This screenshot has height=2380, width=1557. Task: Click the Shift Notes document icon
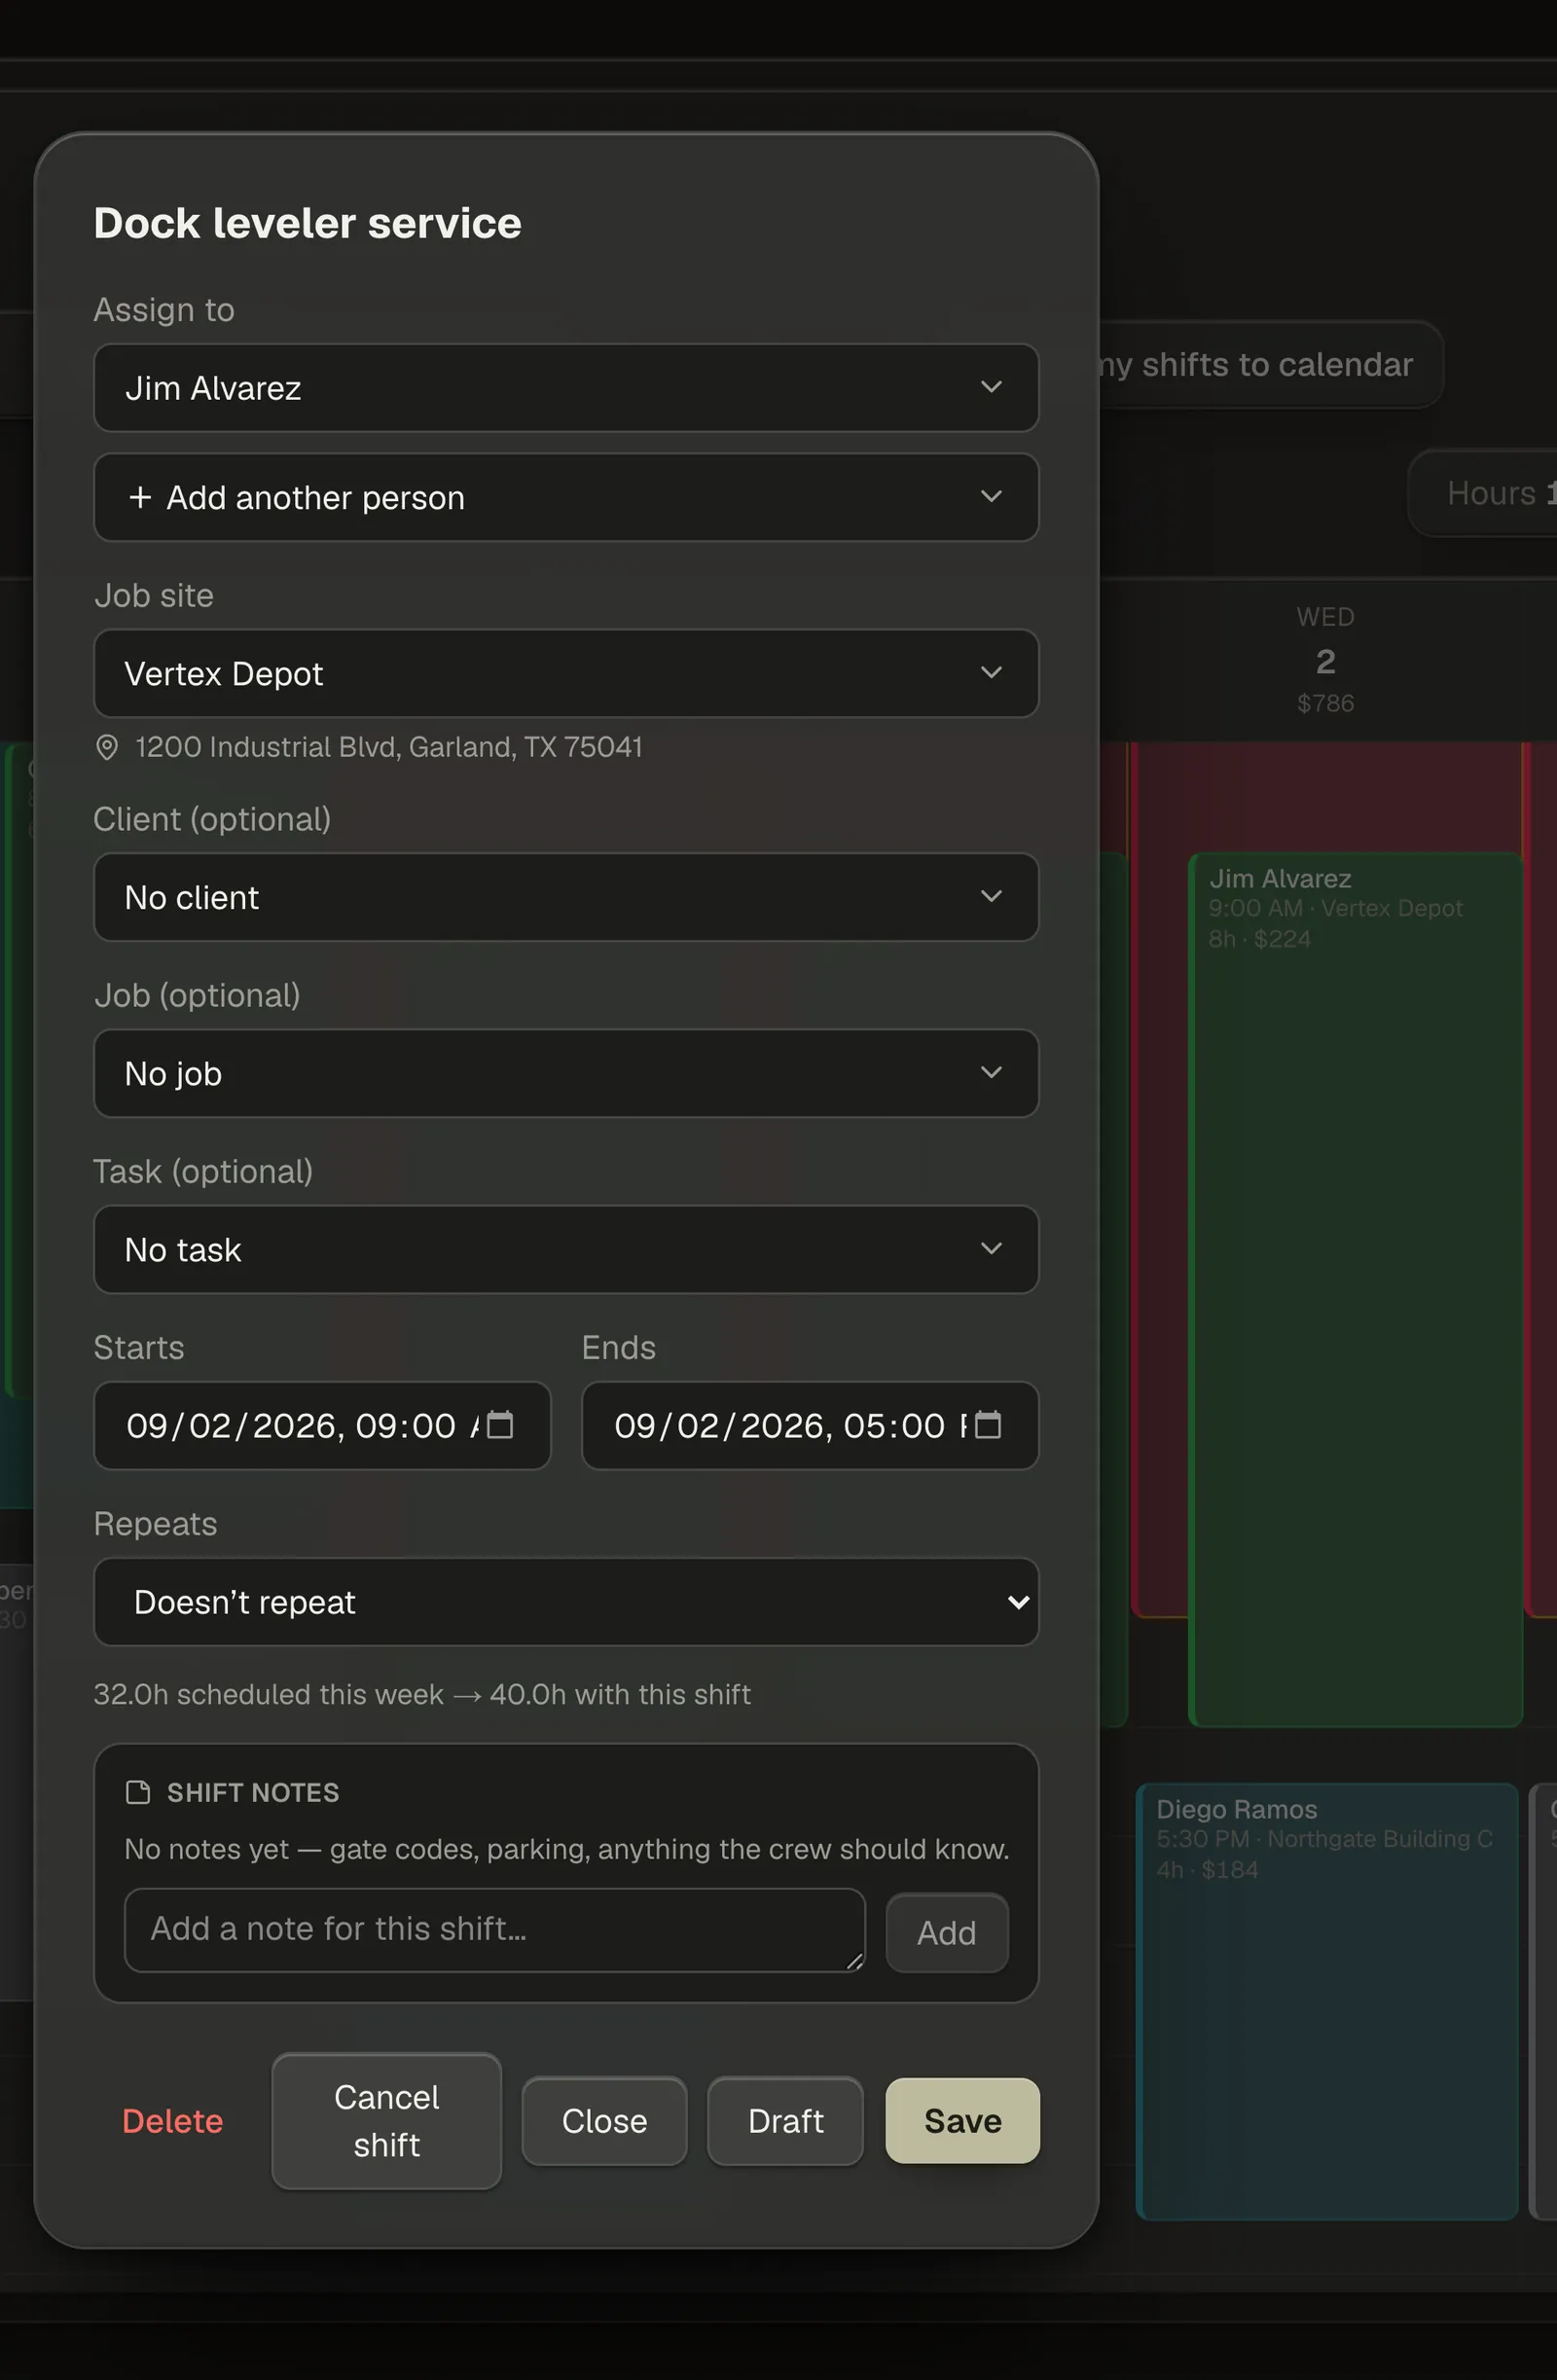pyautogui.click(x=138, y=1791)
